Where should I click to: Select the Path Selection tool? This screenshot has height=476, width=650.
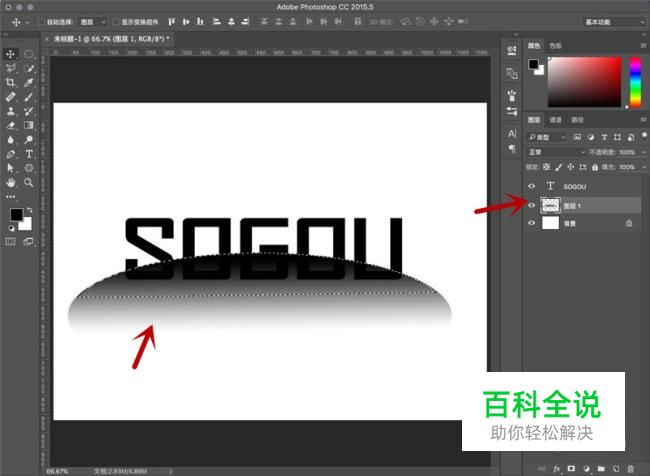(10, 168)
